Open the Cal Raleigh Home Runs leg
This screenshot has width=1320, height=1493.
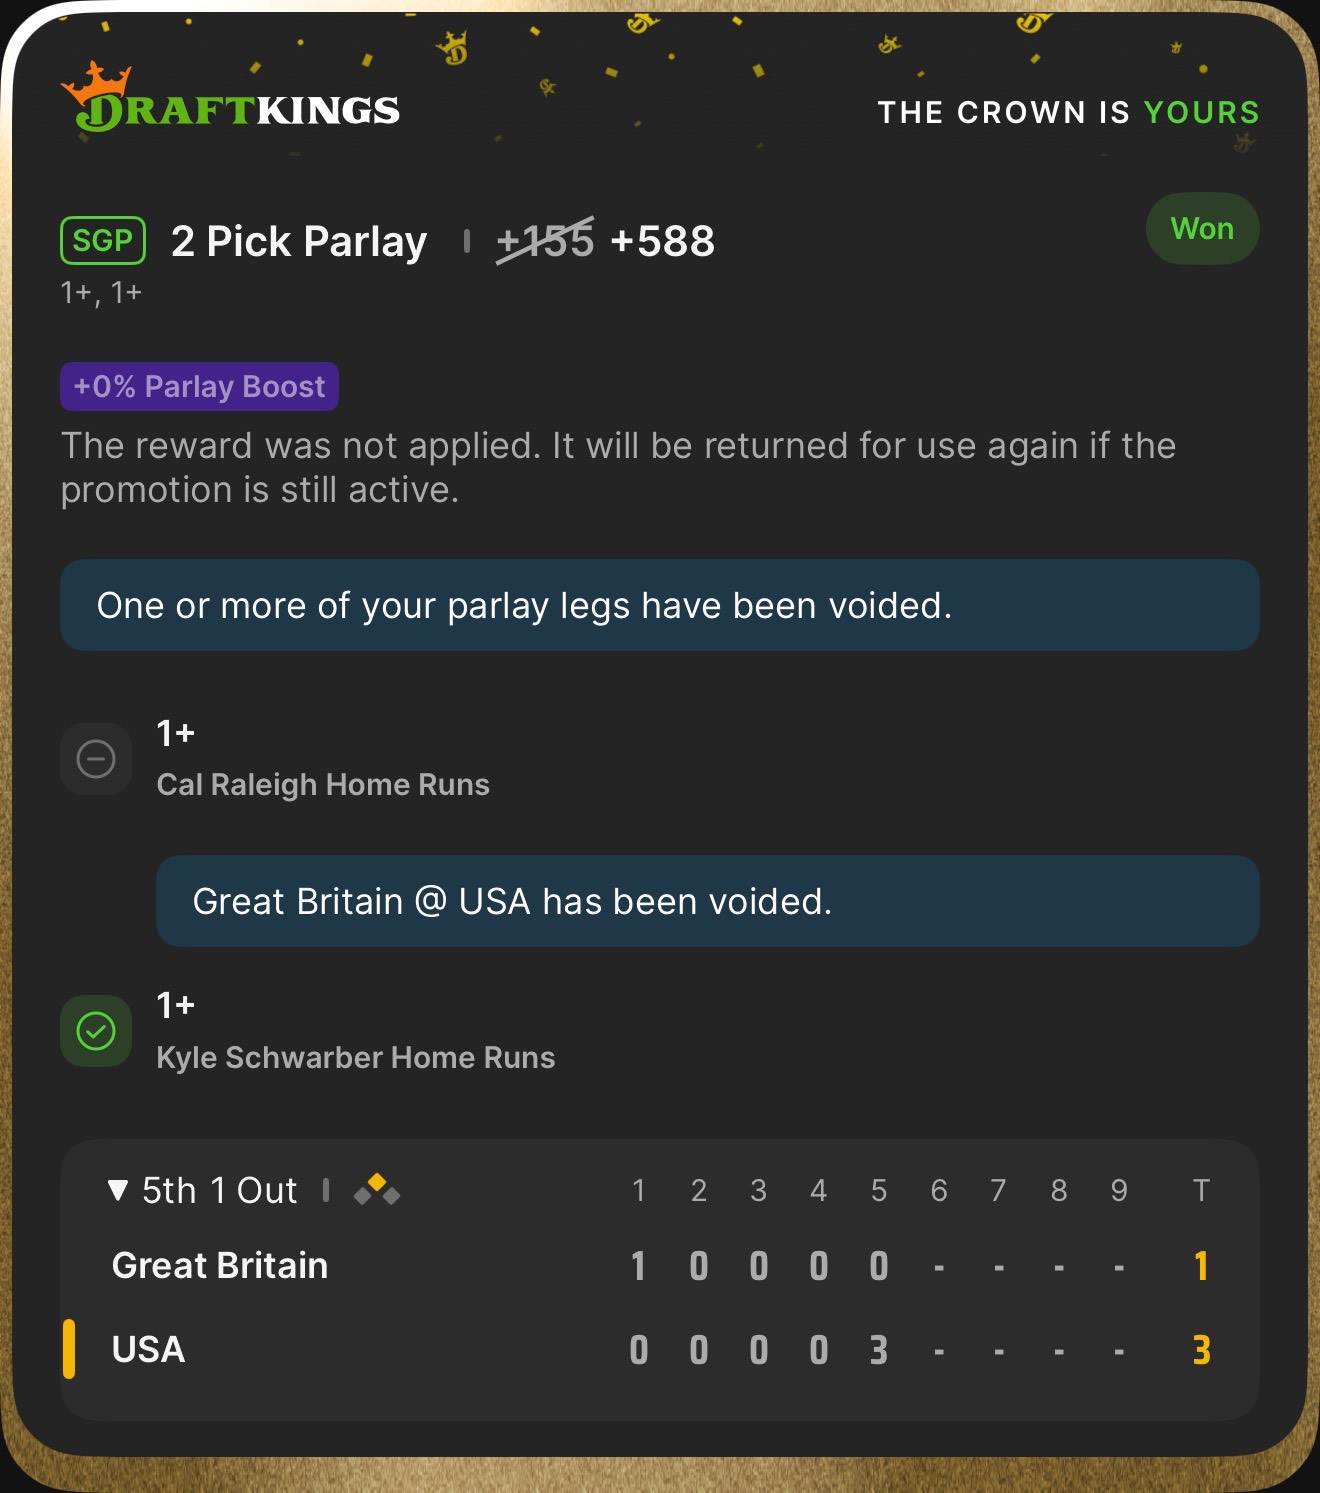[323, 784]
